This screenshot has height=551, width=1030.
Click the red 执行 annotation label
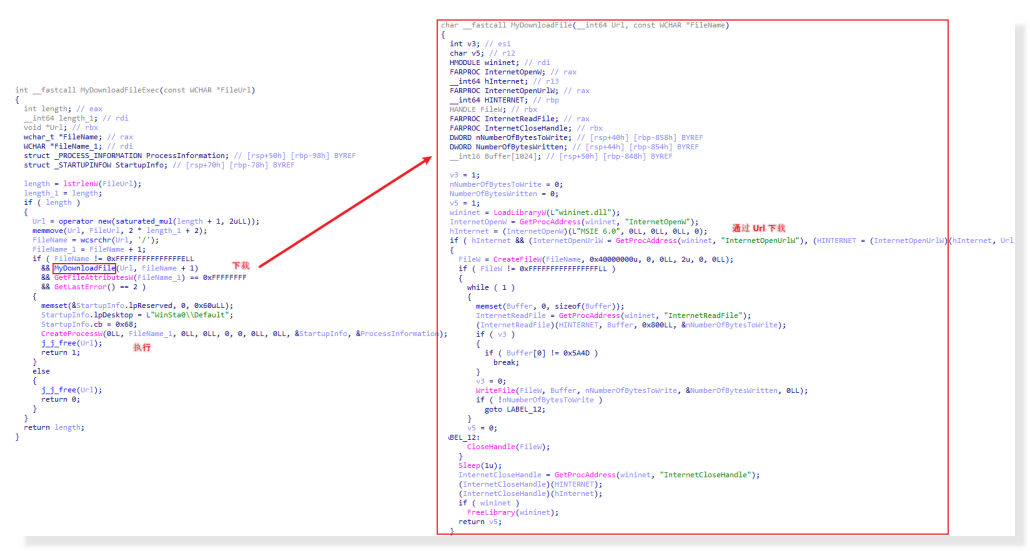click(x=142, y=347)
